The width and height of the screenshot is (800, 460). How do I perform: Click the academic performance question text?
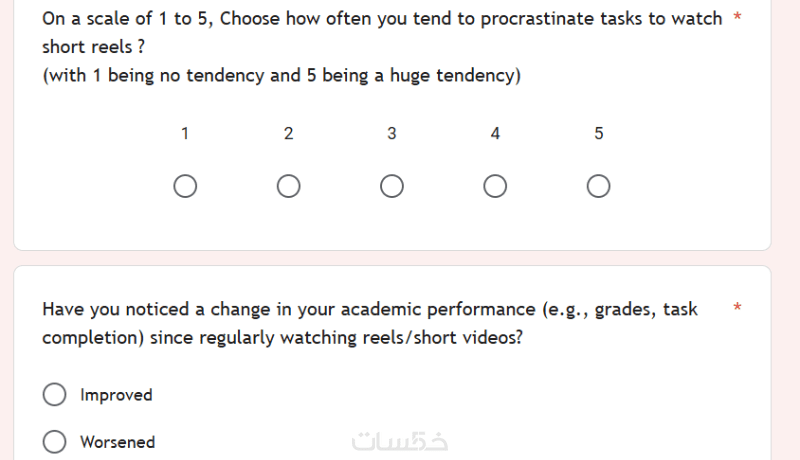pos(370,310)
